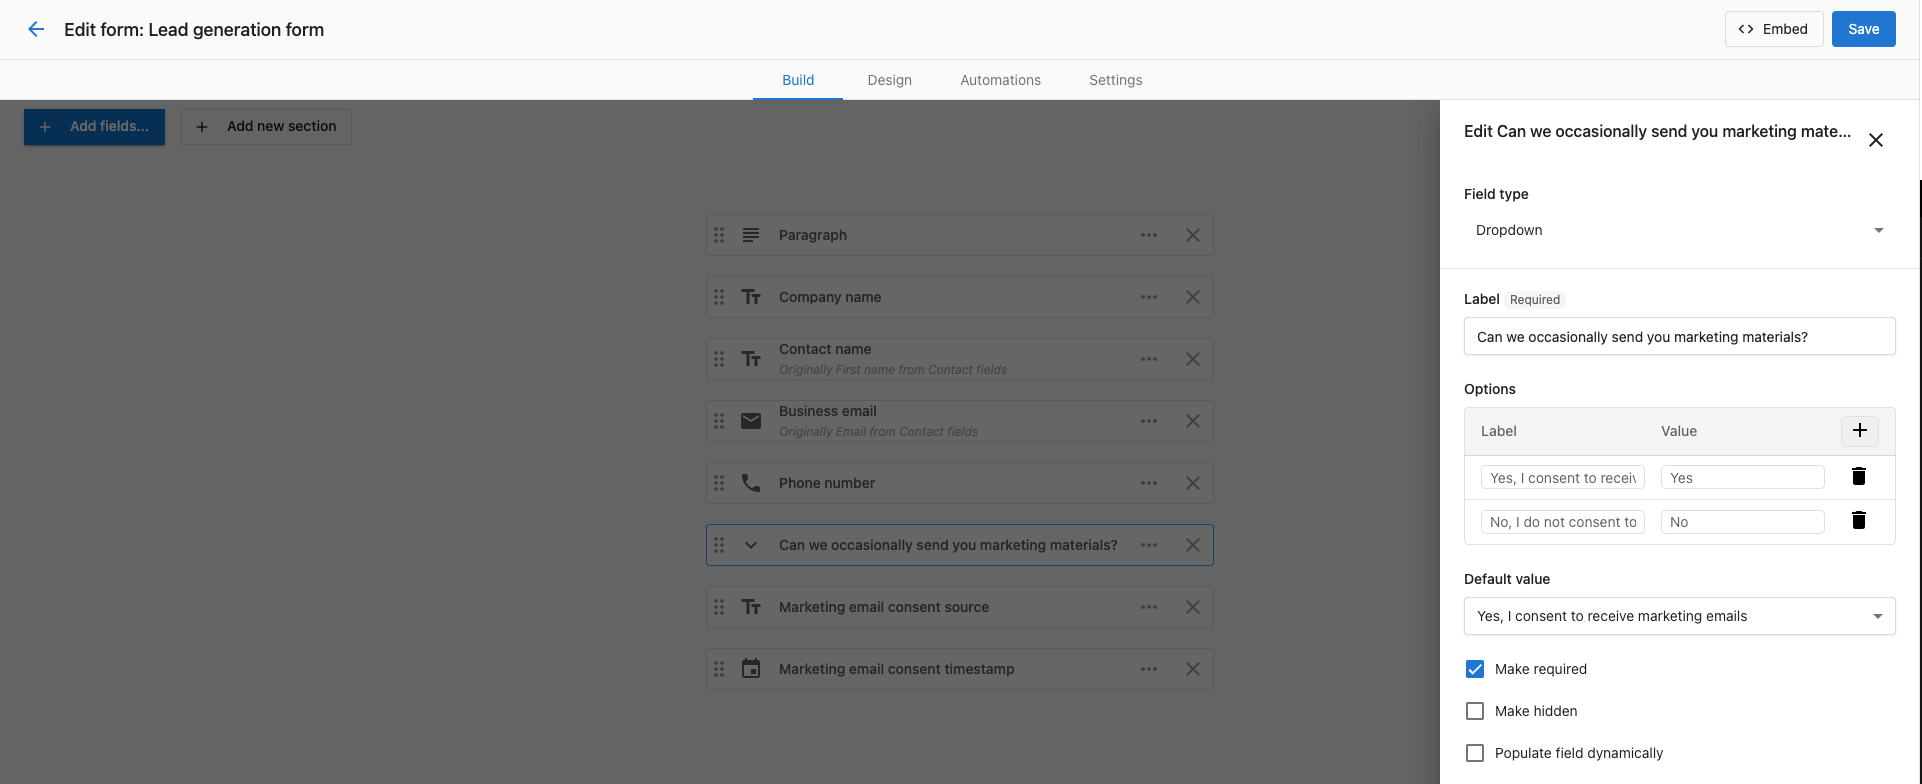The height and width of the screenshot is (784, 1922).
Task: Remove the Business email field
Action: [x=1193, y=421]
